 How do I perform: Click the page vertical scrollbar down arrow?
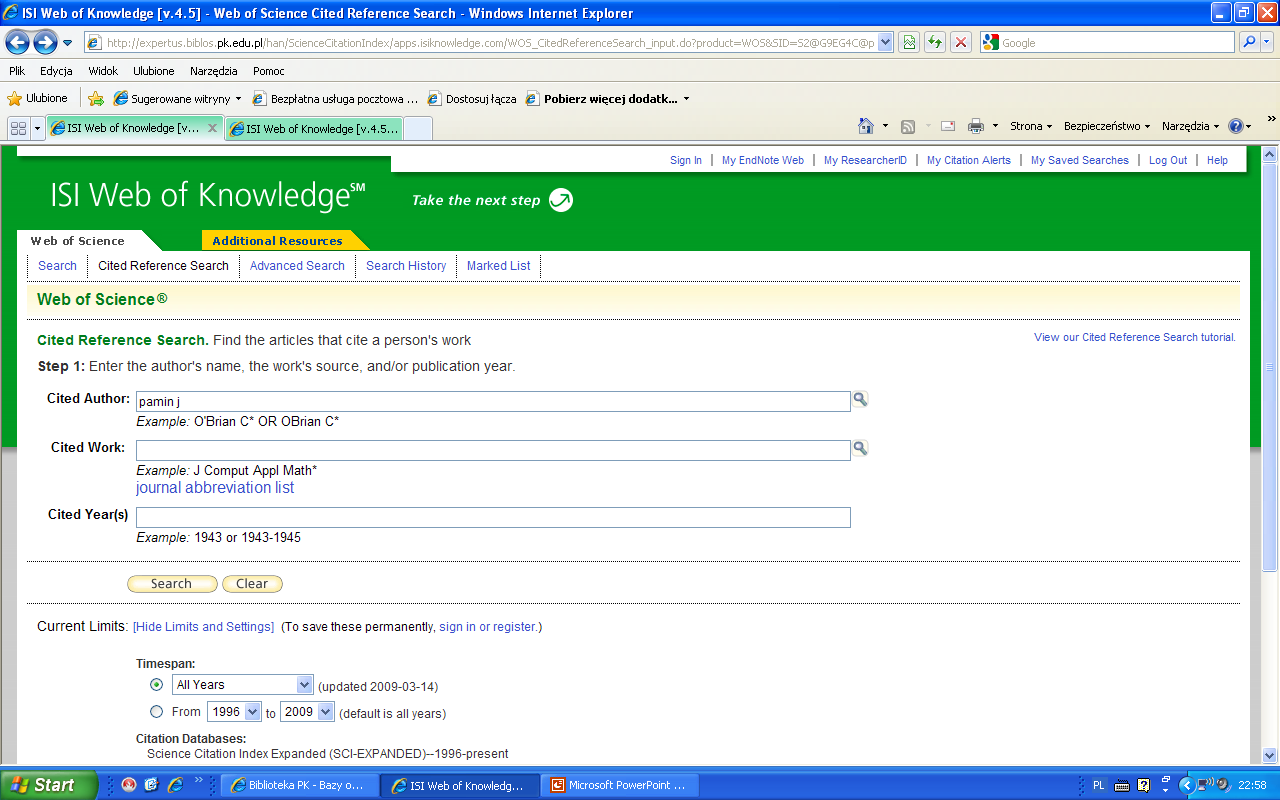coord(1271,756)
